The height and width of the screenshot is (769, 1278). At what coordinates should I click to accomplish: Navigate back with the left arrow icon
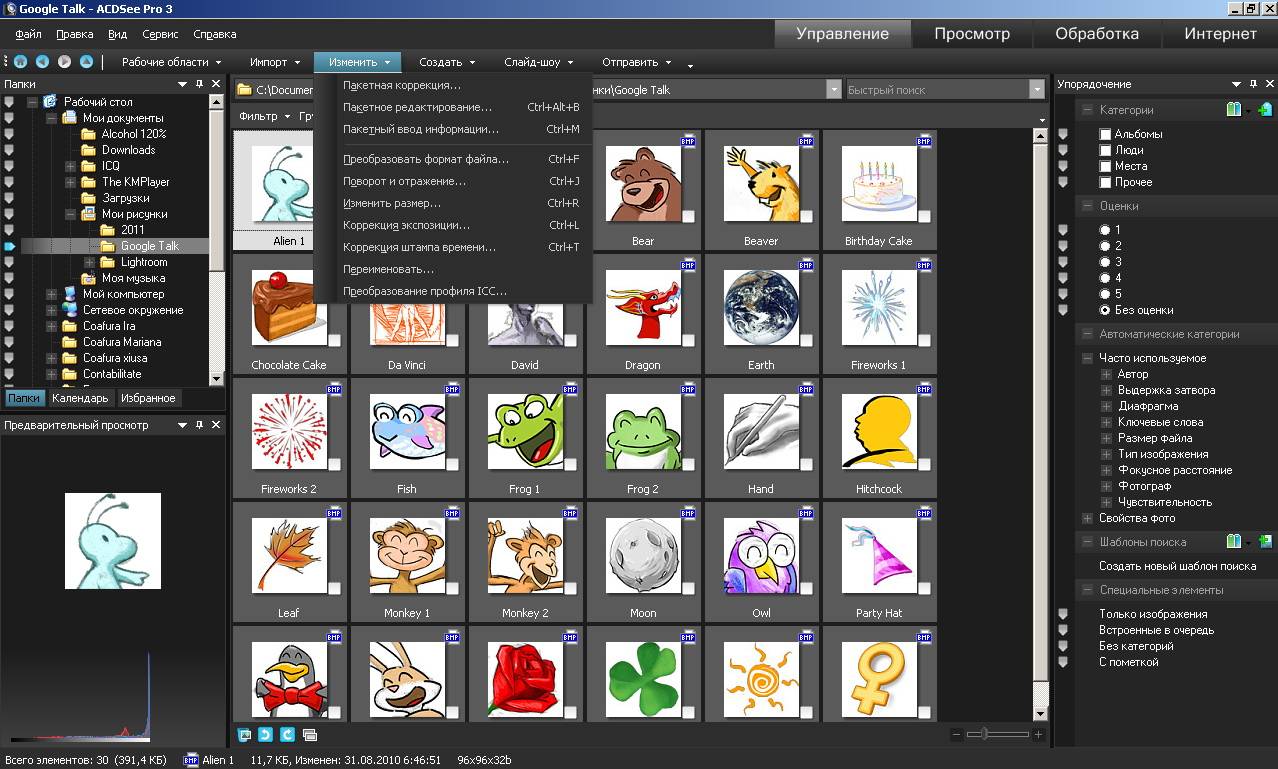pyautogui.click(x=42, y=62)
